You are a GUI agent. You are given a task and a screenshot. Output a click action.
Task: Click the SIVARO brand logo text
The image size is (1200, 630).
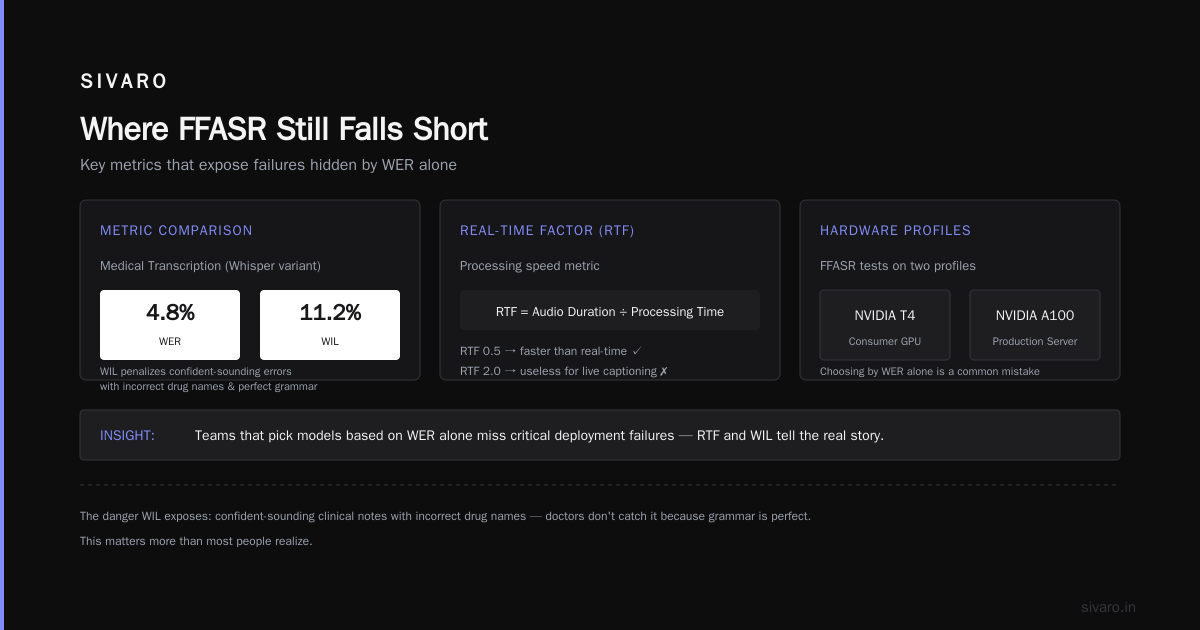point(124,82)
